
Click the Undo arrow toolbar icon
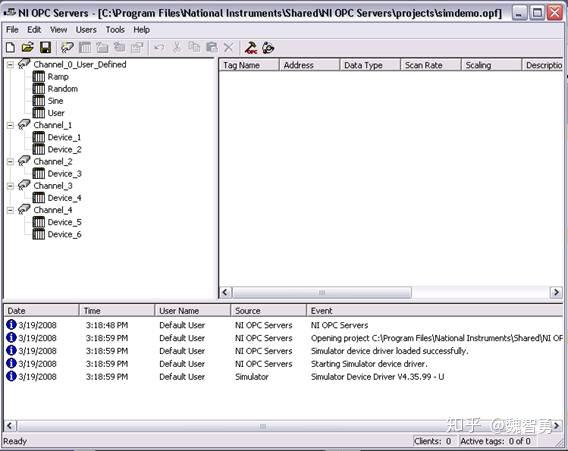pyautogui.click(x=159, y=47)
